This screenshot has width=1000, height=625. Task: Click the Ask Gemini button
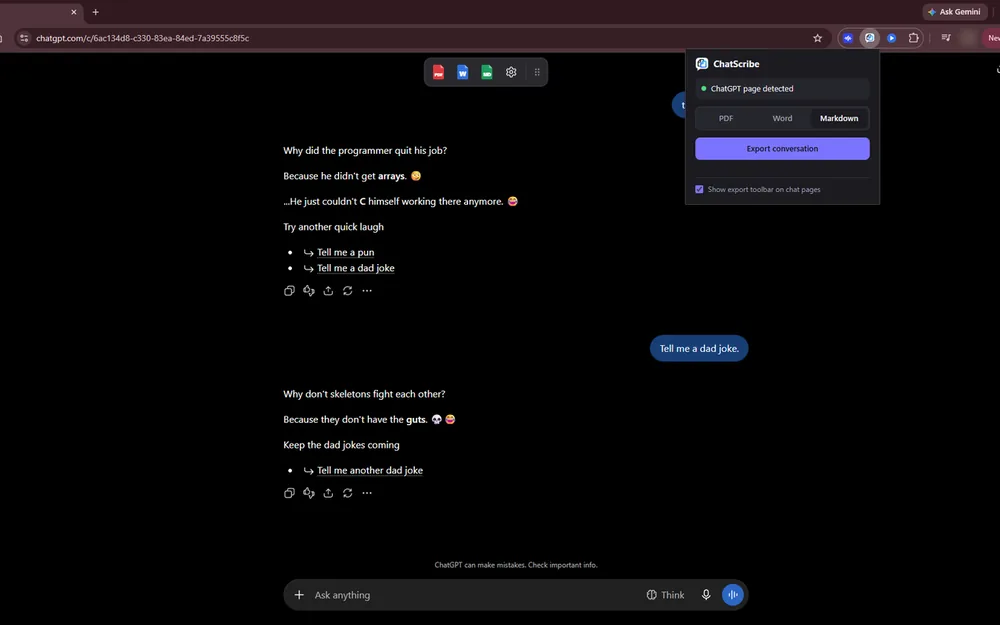click(x=955, y=11)
